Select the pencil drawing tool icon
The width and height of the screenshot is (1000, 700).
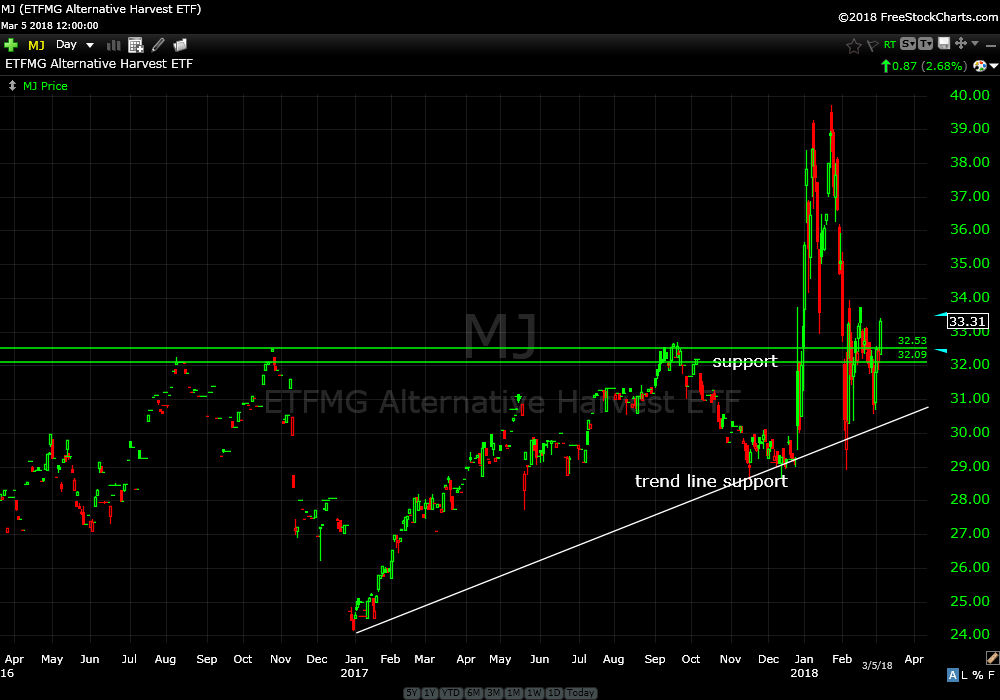(158, 45)
